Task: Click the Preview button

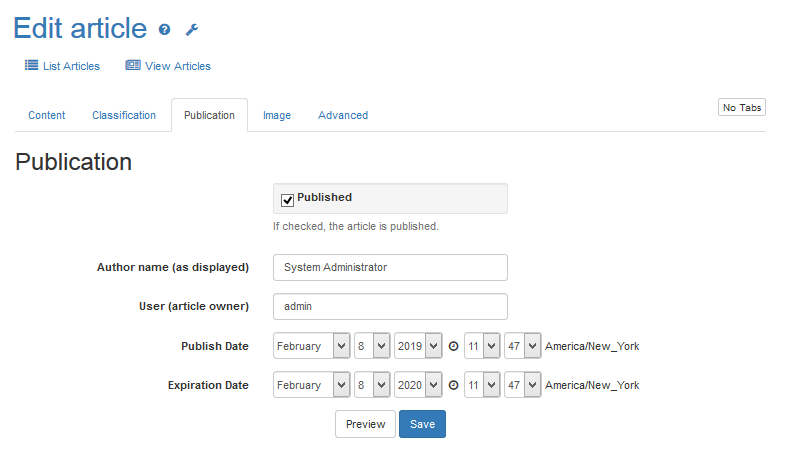Action: tap(365, 424)
